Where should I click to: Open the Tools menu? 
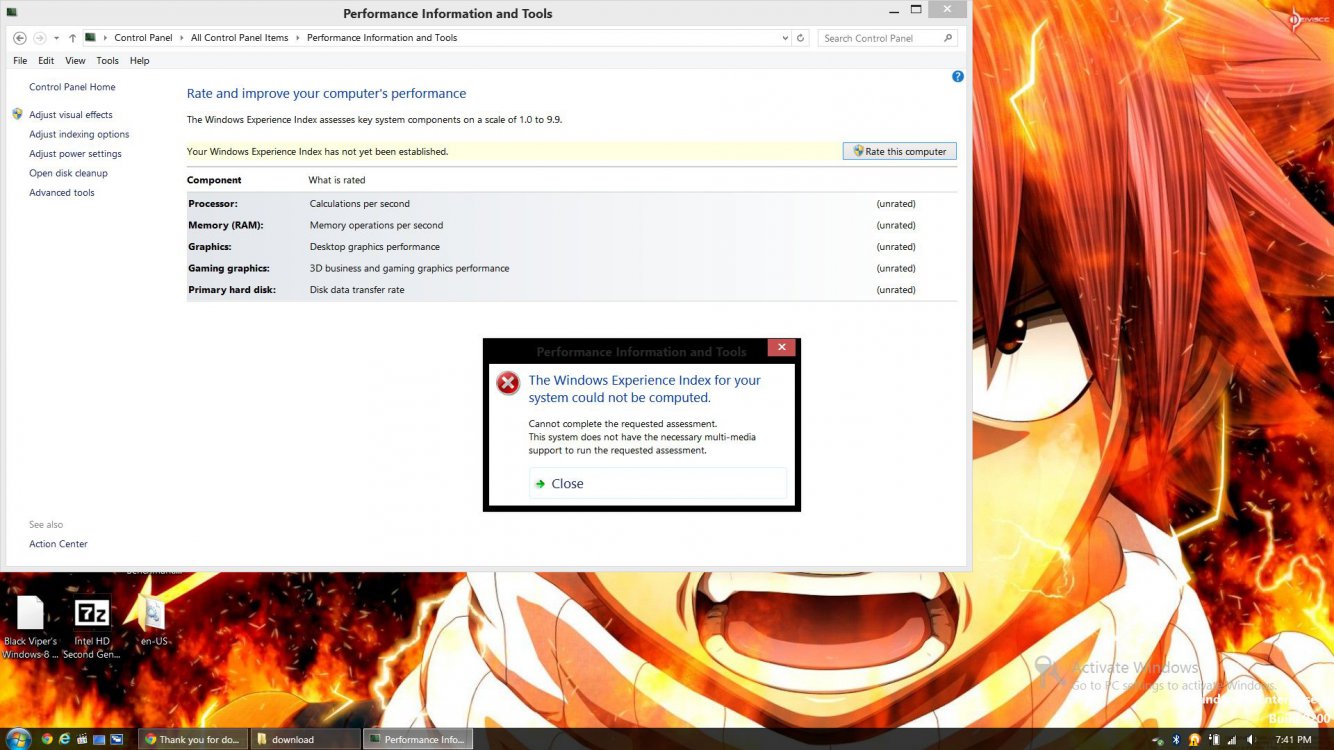tap(107, 61)
